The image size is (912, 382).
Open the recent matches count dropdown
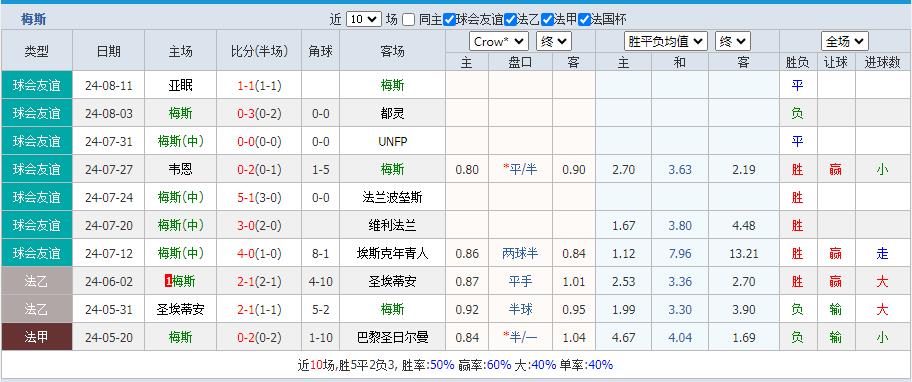click(x=364, y=19)
